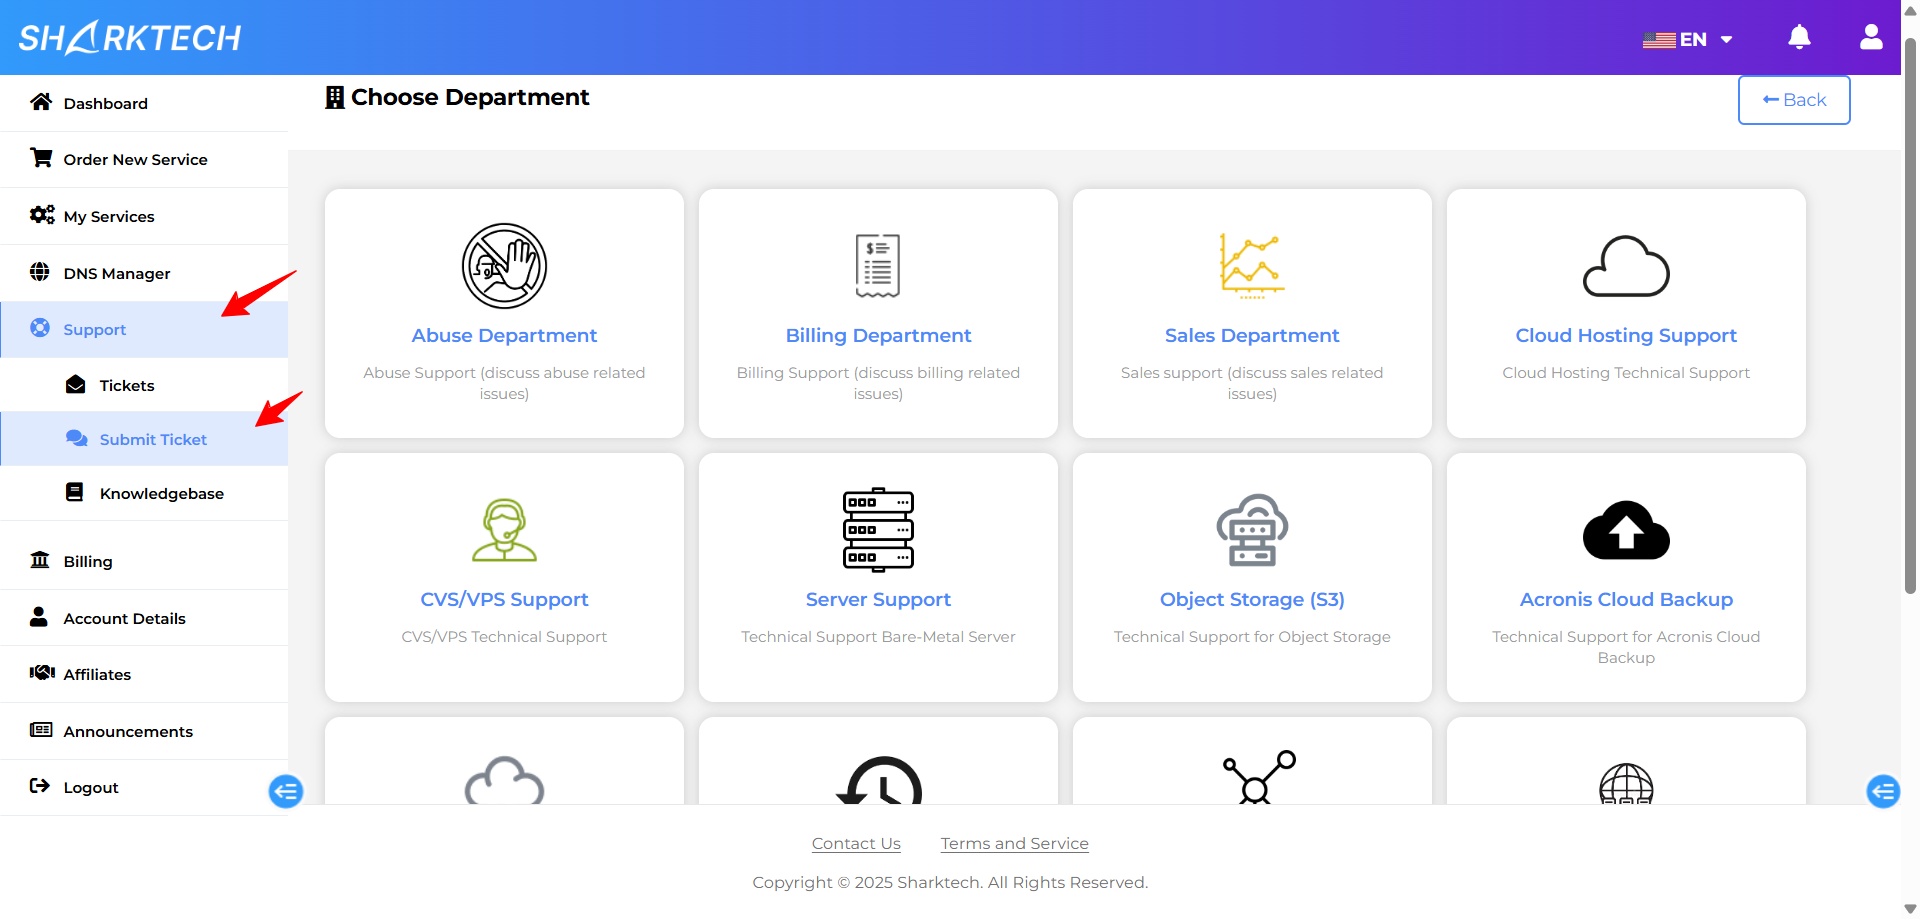Open Billing menu item
The width and height of the screenshot is (1920, 919).
tap(144, 561)
